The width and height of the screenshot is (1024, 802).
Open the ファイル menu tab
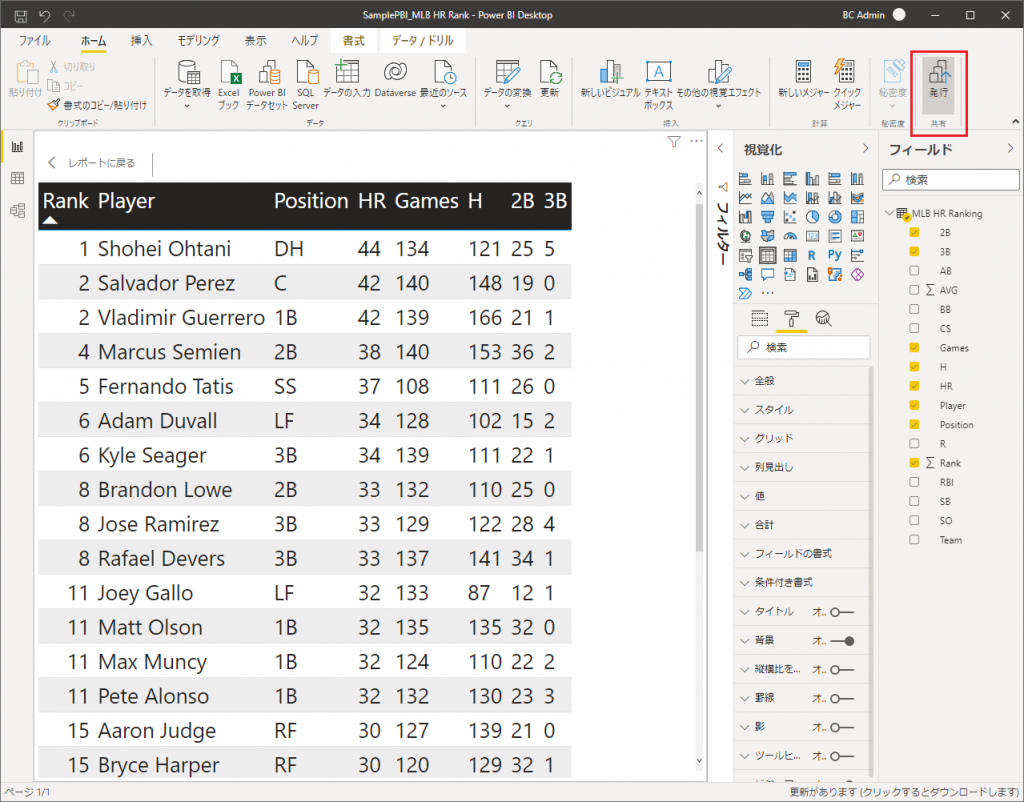pyautogui.click(x=35, y=40)
